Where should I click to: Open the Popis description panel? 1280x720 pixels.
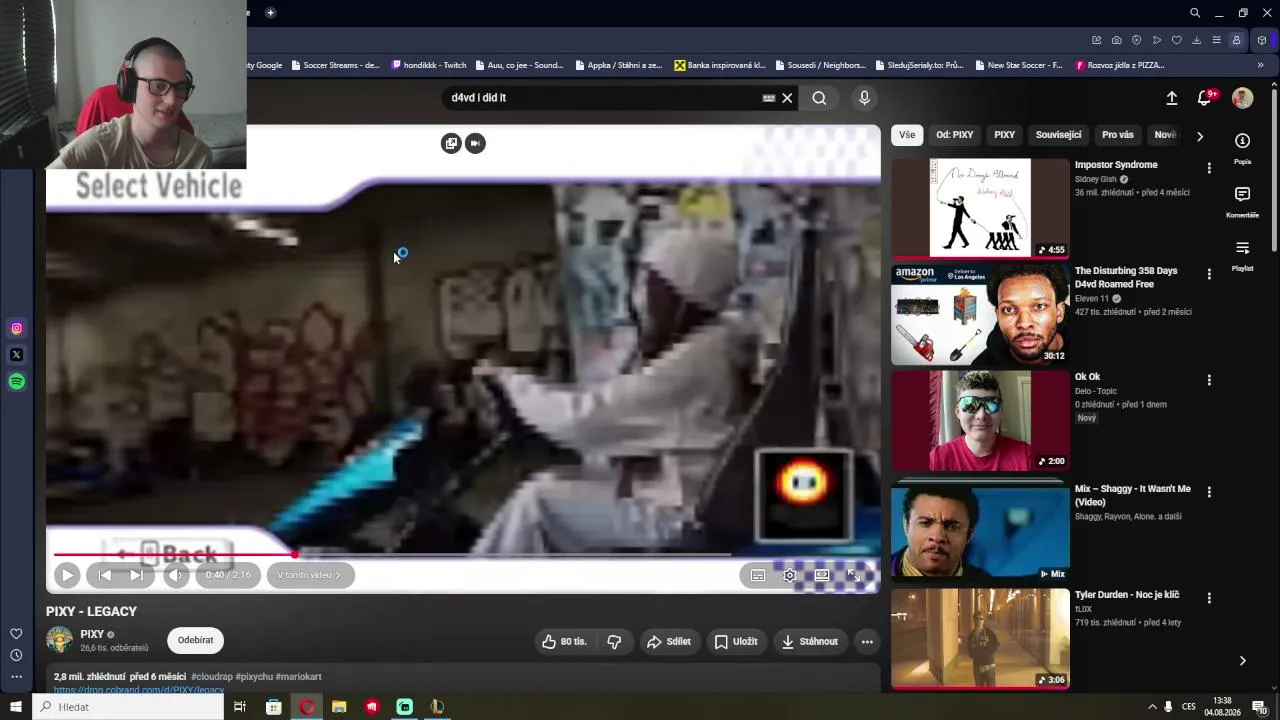[x=1243, y=146]
